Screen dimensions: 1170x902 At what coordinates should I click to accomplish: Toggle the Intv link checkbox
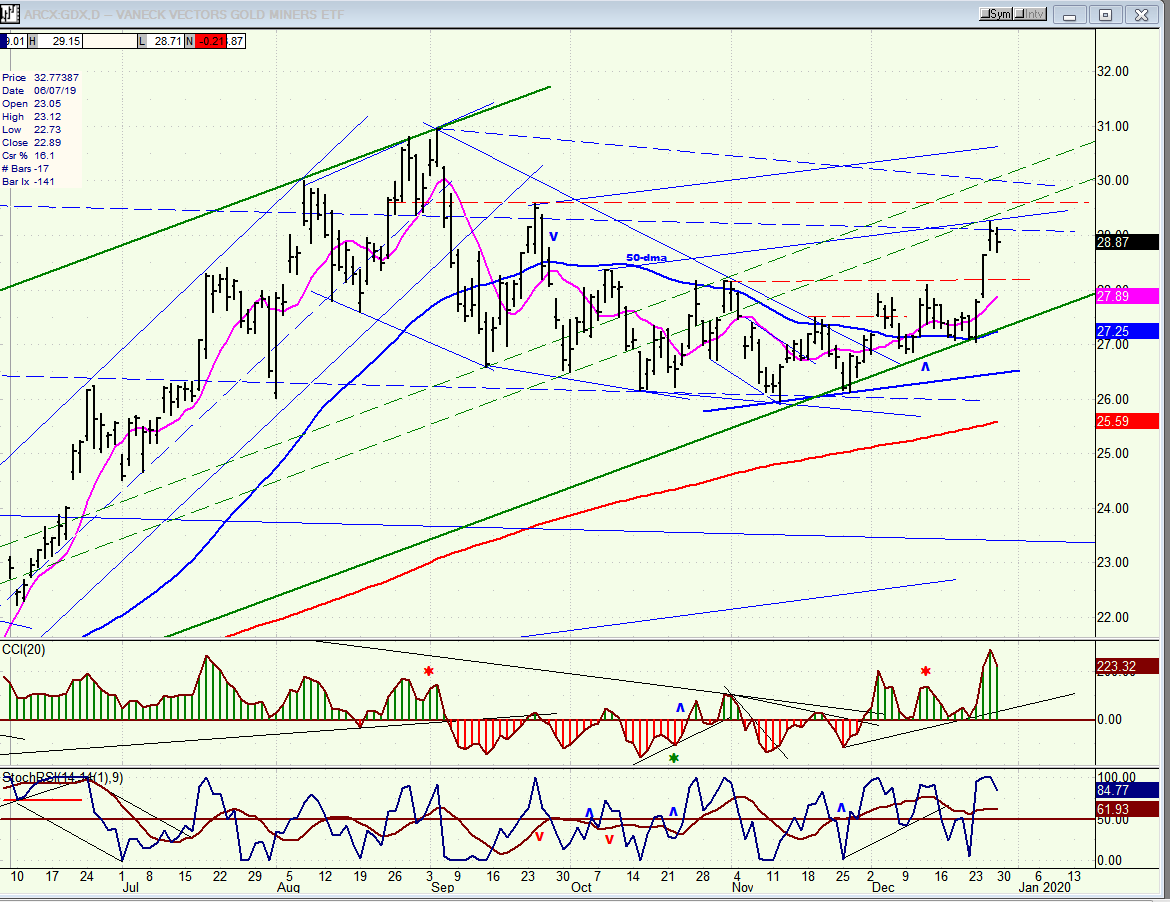pyautogui.click(x=1030, y=14)
